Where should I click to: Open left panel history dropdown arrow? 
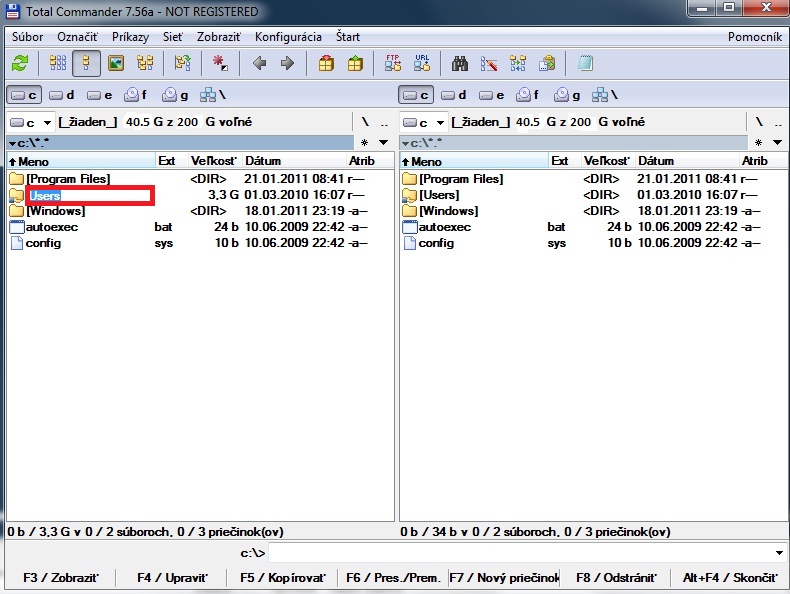pos(383,143)
